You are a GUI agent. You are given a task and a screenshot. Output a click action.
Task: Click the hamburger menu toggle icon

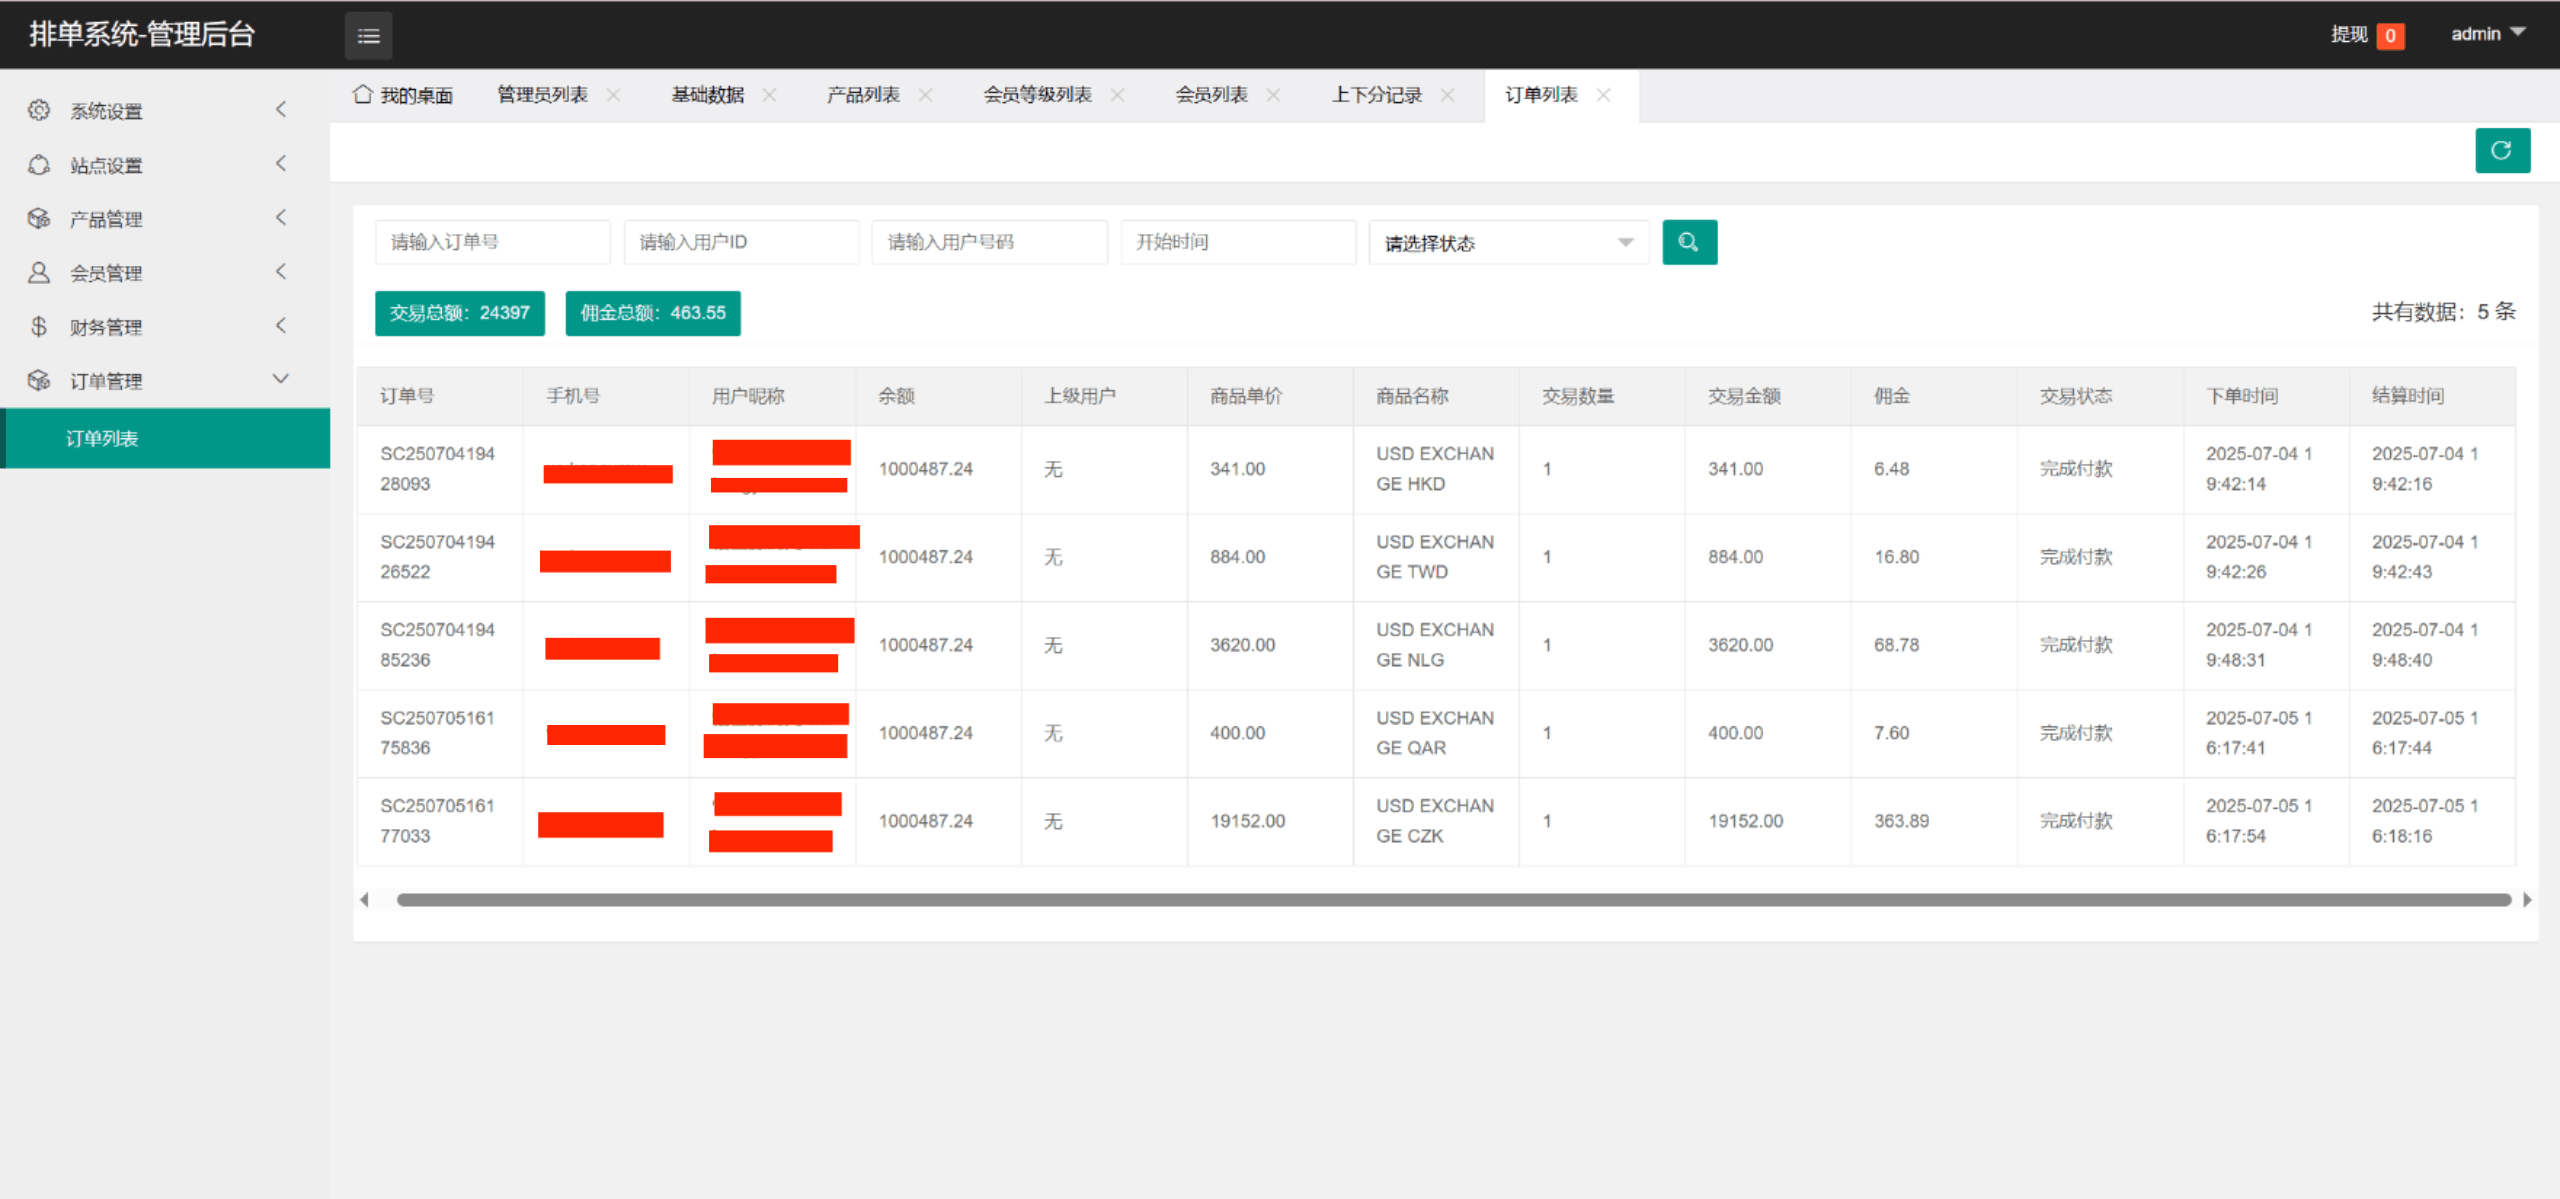(368, 36)
